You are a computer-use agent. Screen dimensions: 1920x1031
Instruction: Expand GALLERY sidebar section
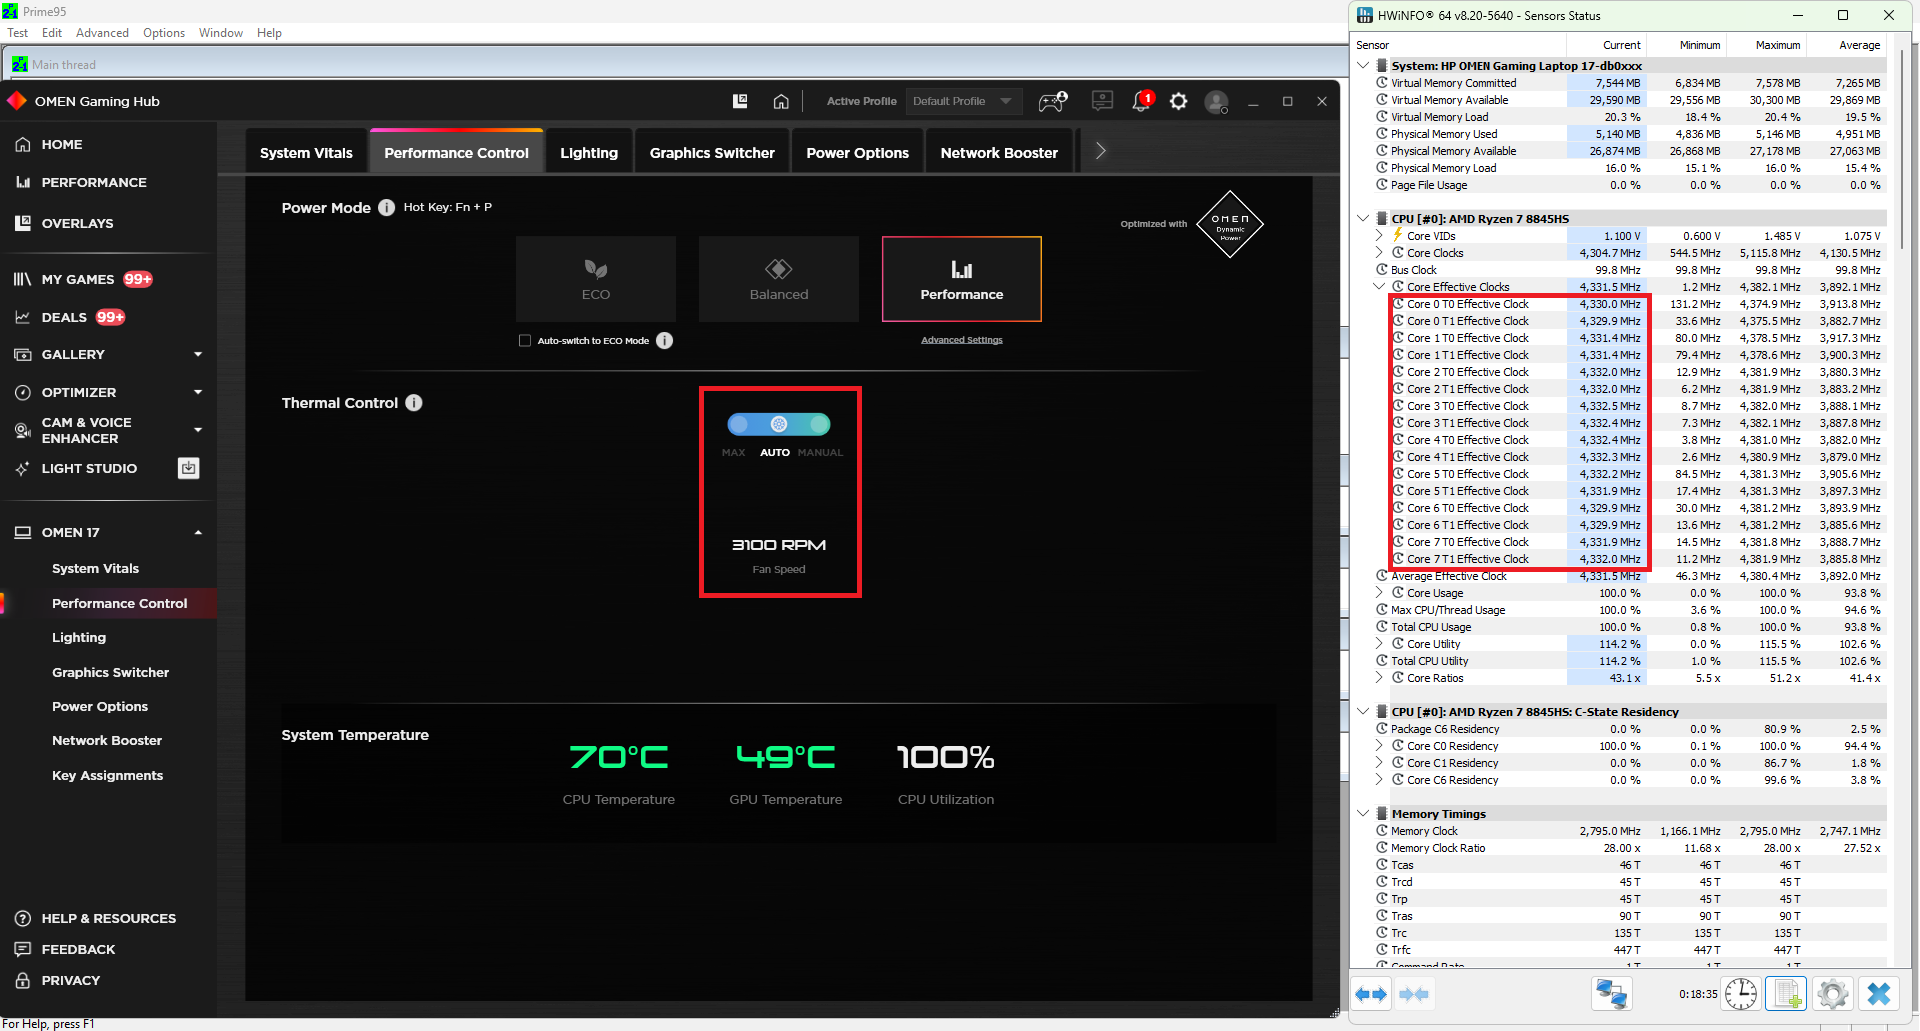[x=198, y=354]
